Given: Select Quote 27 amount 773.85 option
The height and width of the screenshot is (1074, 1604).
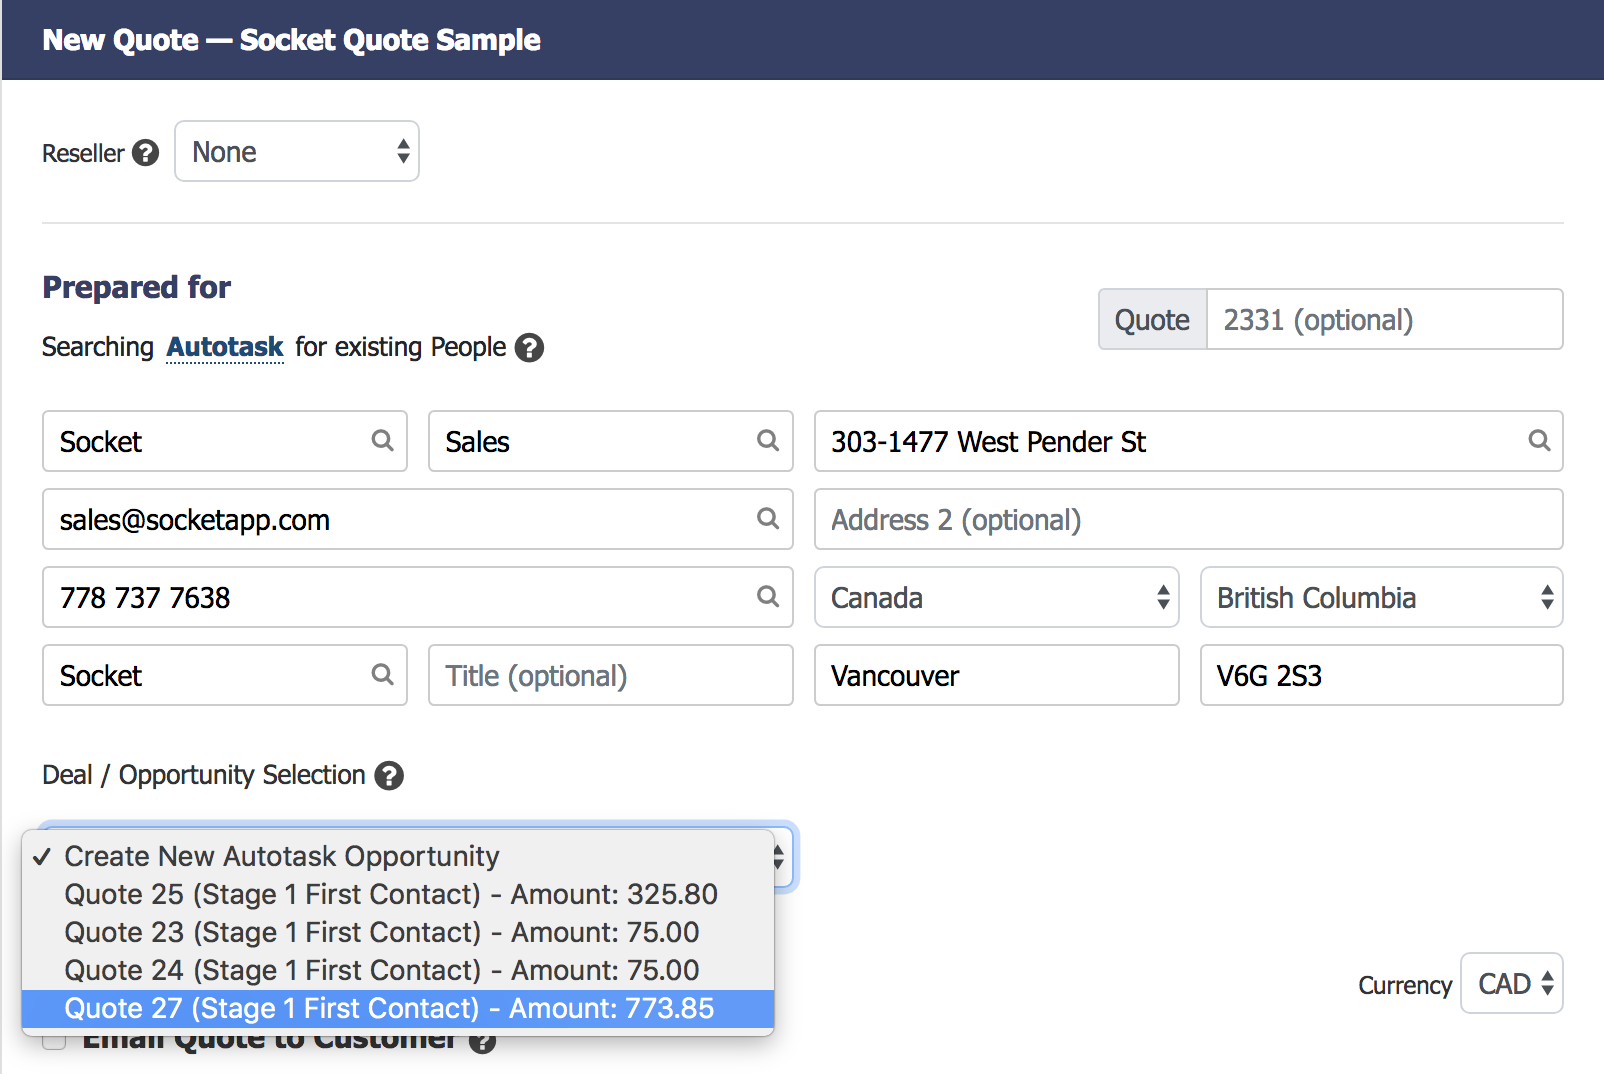Looking at the screenshot, I should (x=398, y=1008).
